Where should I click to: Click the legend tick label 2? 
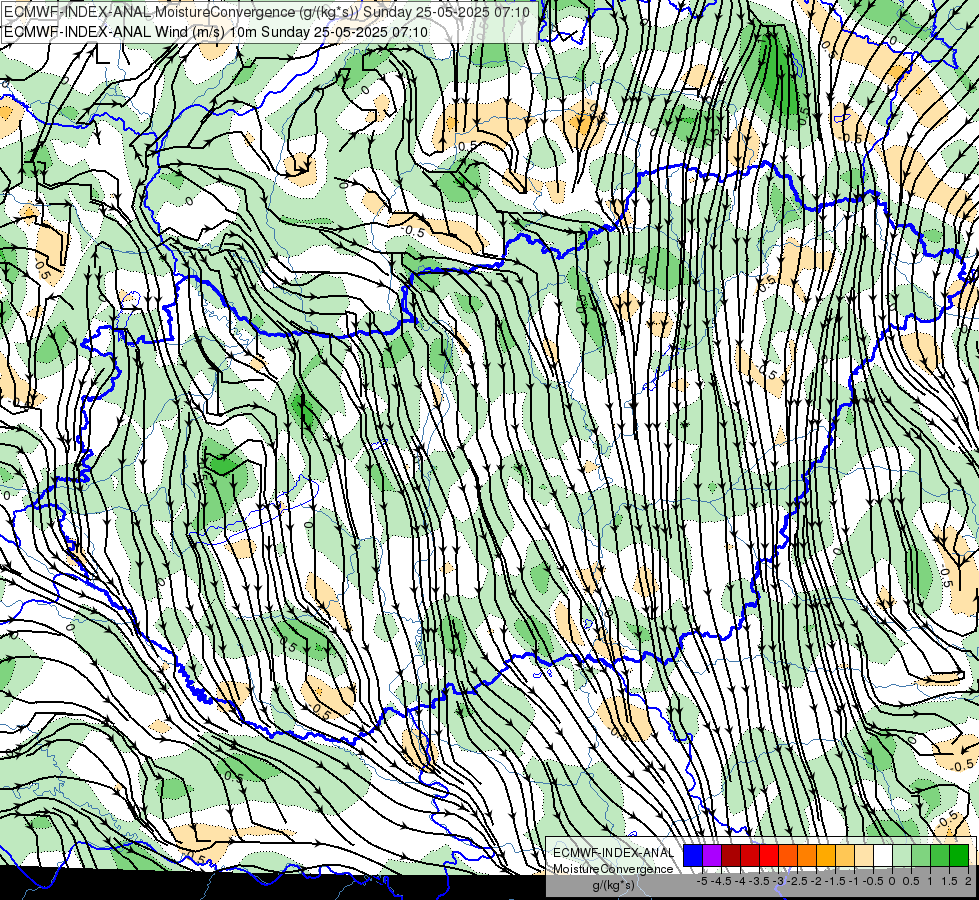pyautogui.click(x=968, y=881)
